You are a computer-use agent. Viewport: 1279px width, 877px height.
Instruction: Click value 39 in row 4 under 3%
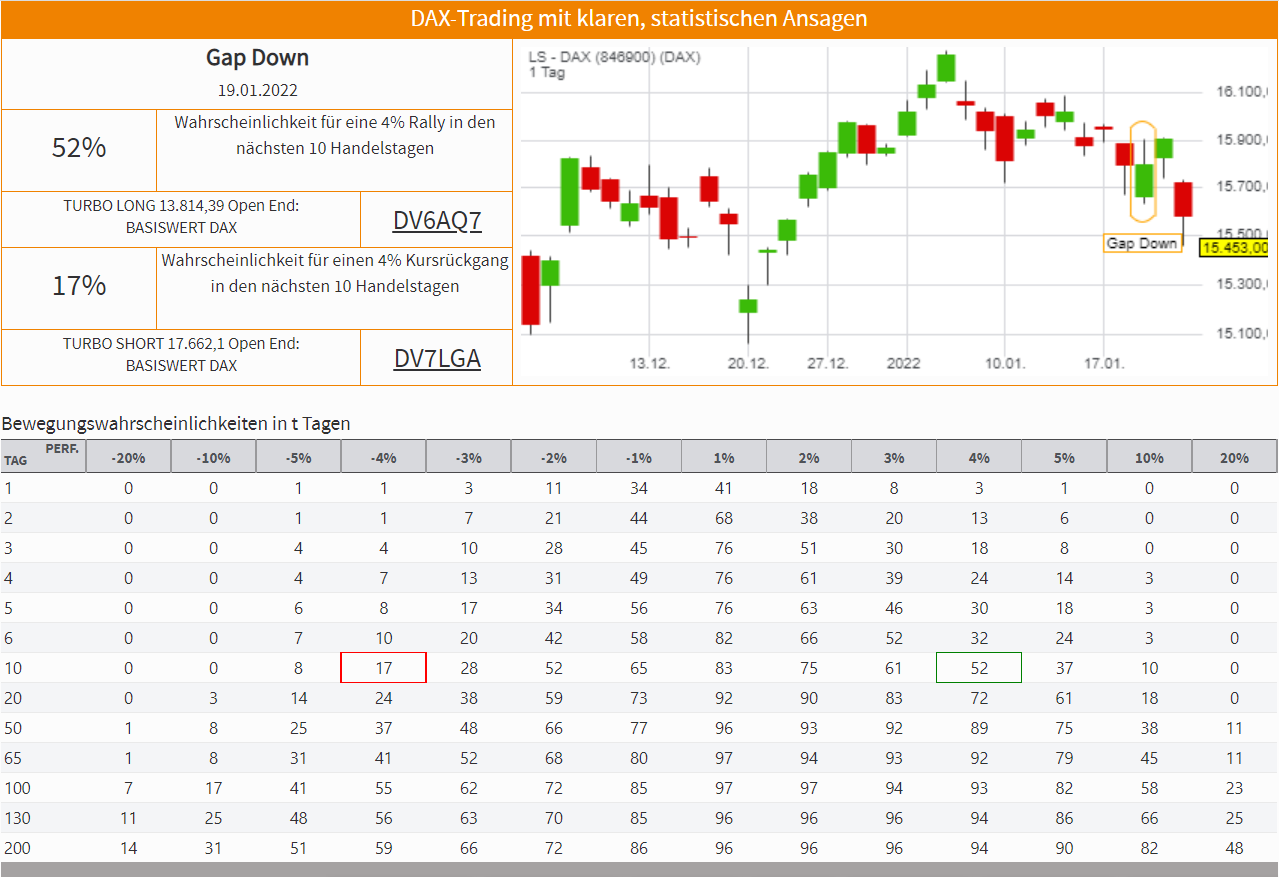pos(894,578)
